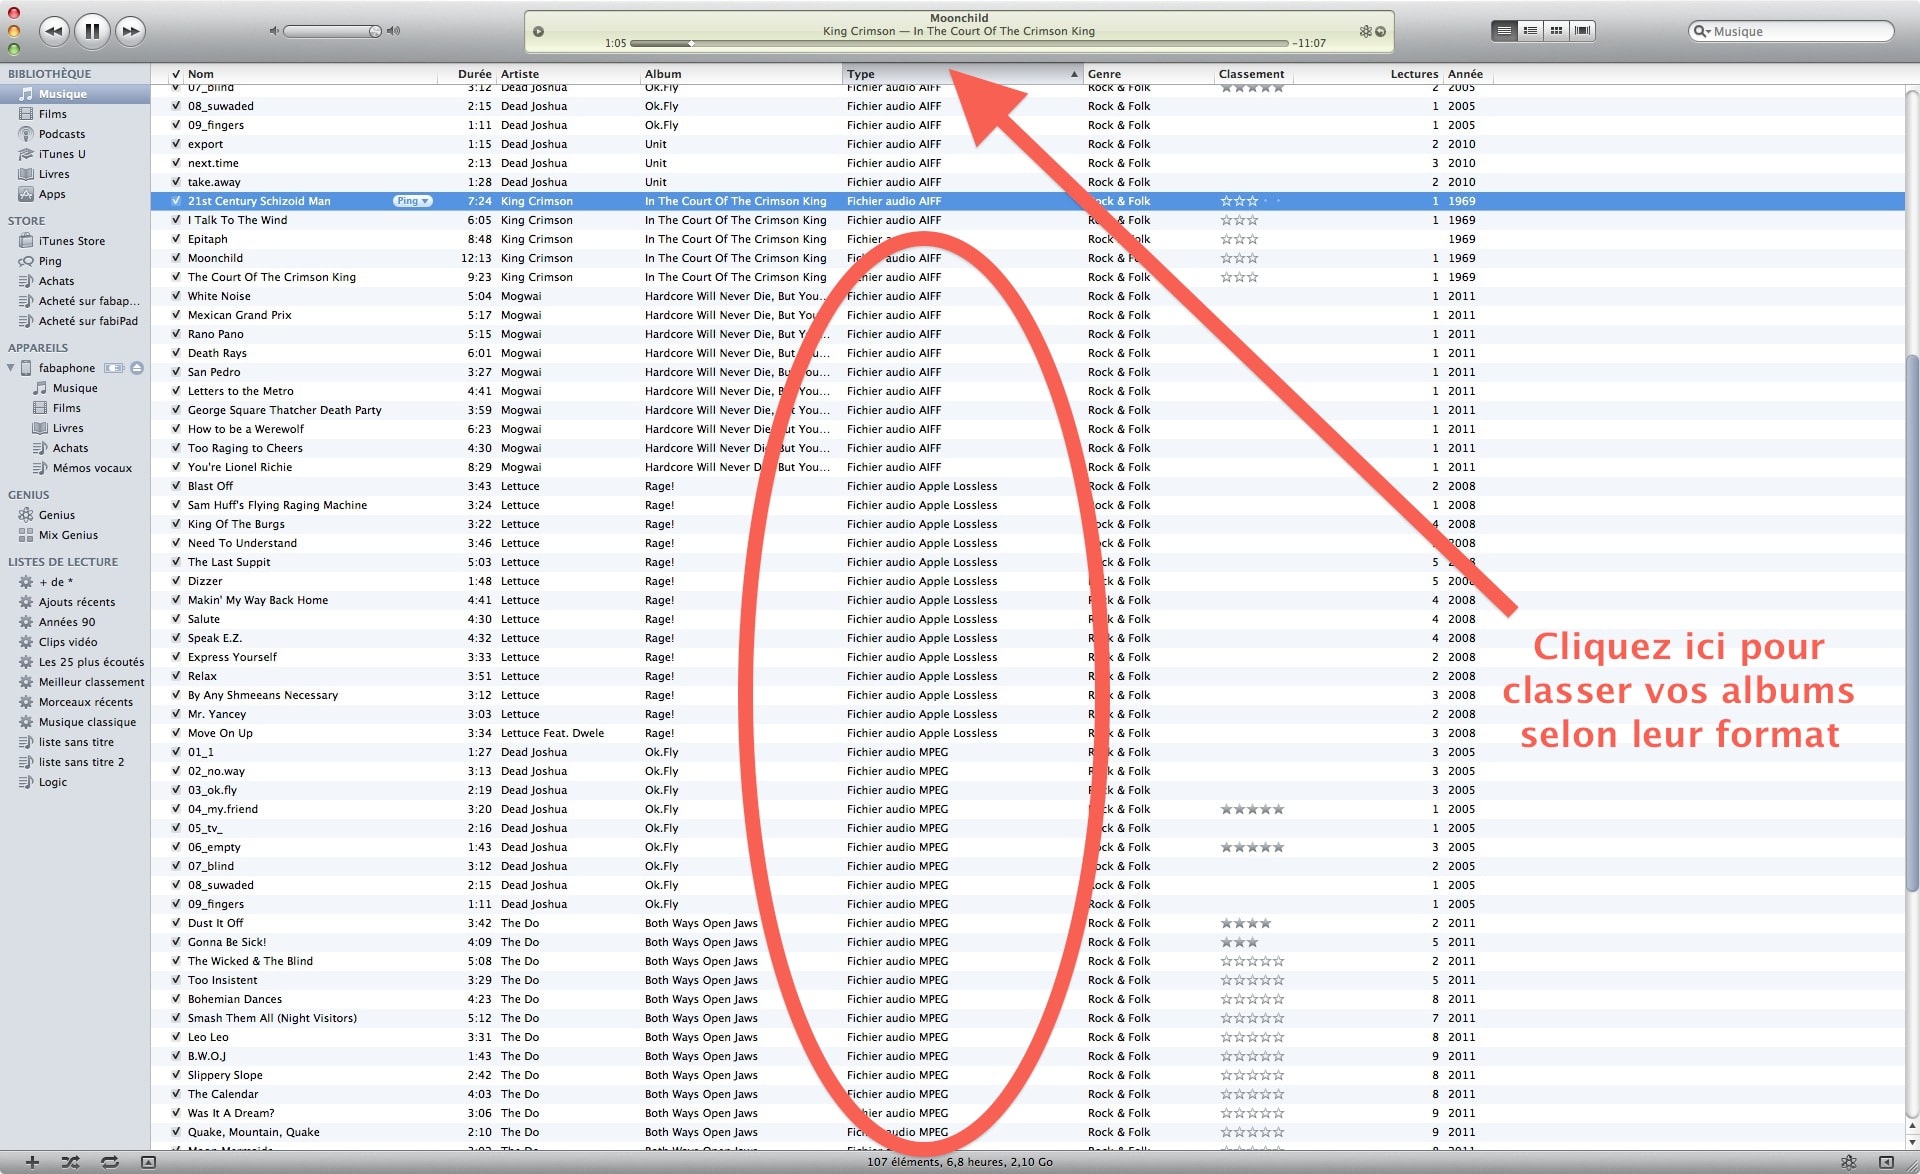This screenshot has height=1174, width=1920.
Task: Uncheck the Death Rays track checkbox
Action: 176,353
